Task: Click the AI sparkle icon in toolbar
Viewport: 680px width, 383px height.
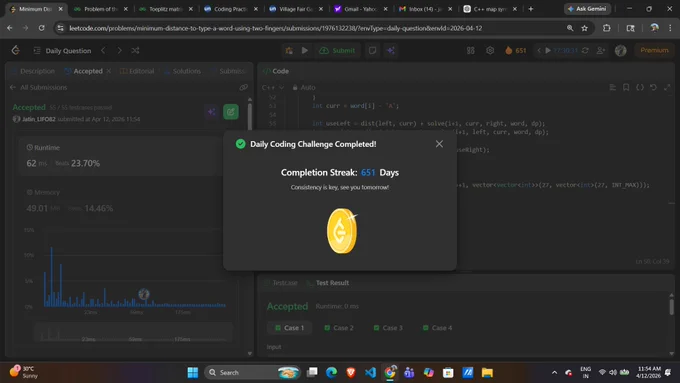Action: coord(391,51)
